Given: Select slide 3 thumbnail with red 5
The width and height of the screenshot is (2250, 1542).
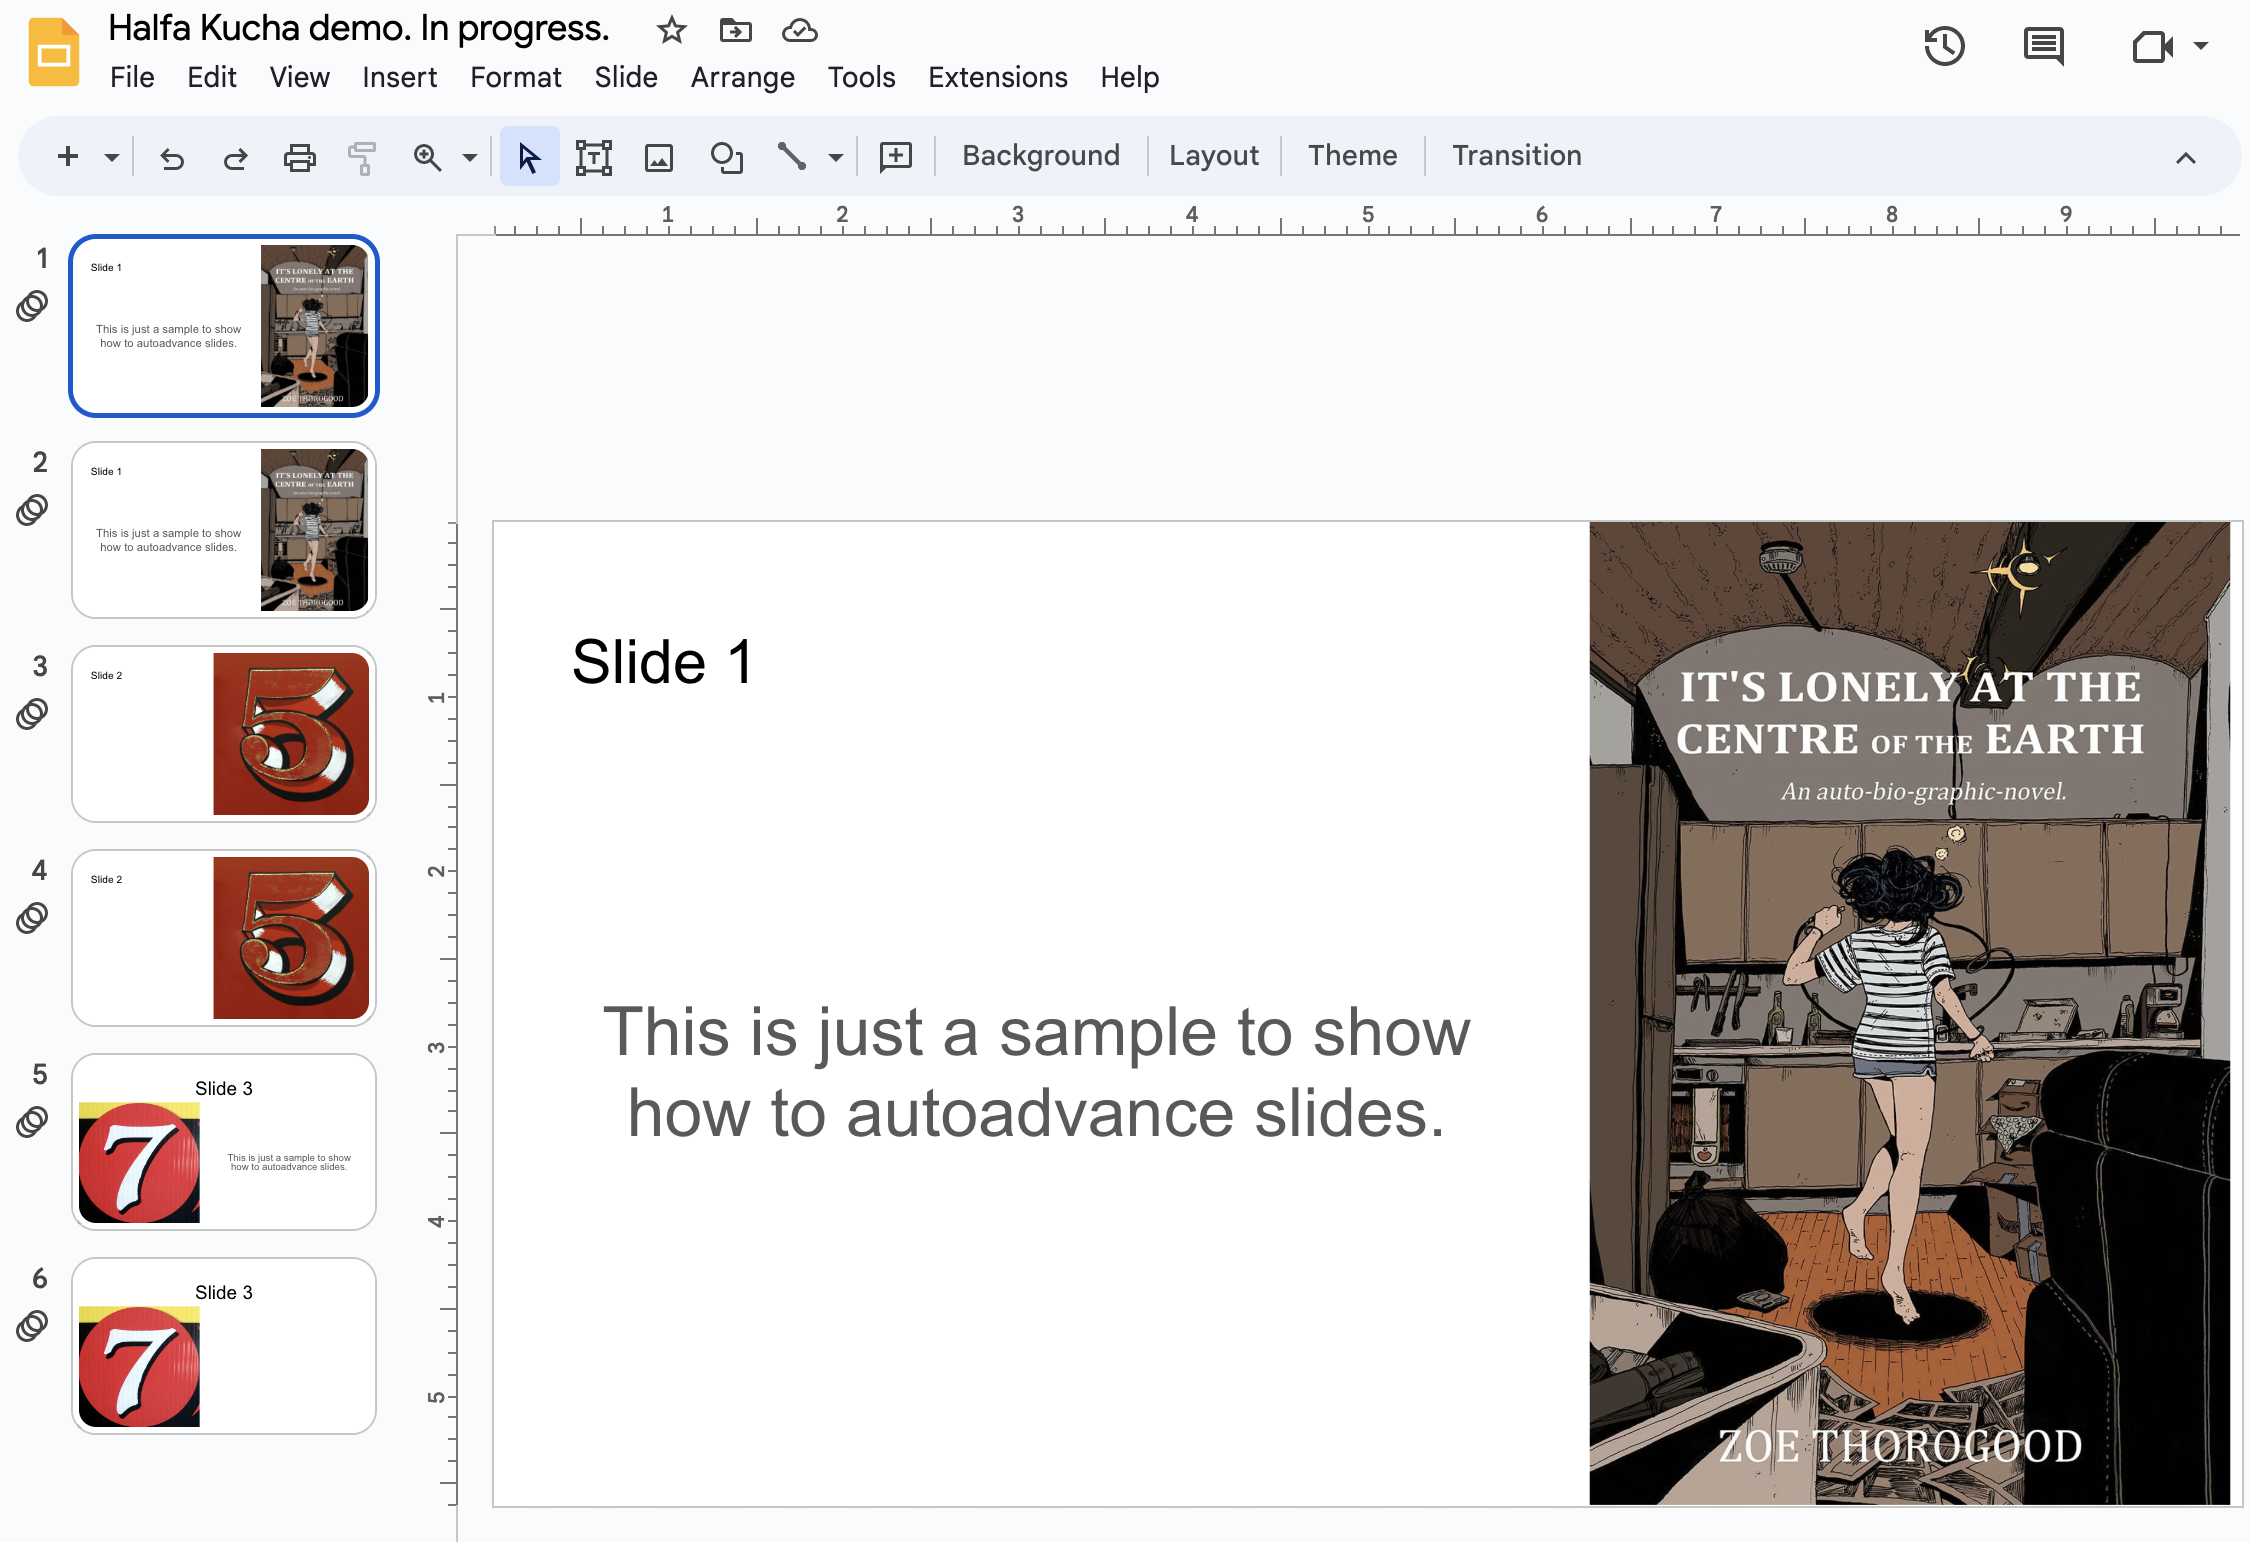Looking at the screenshot, I should click(224, 734).
